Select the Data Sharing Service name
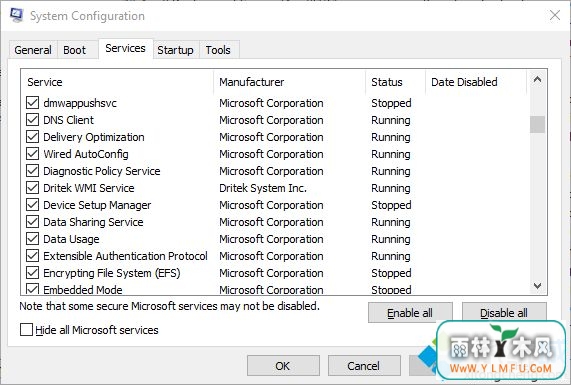 point(93,222)
